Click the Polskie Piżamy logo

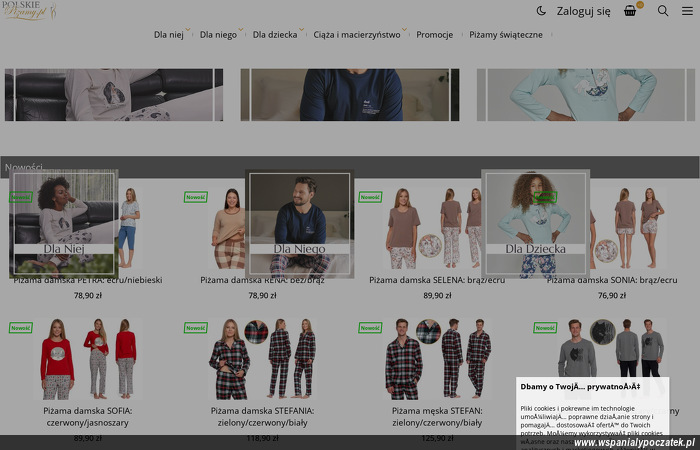[x=28, y=11]
